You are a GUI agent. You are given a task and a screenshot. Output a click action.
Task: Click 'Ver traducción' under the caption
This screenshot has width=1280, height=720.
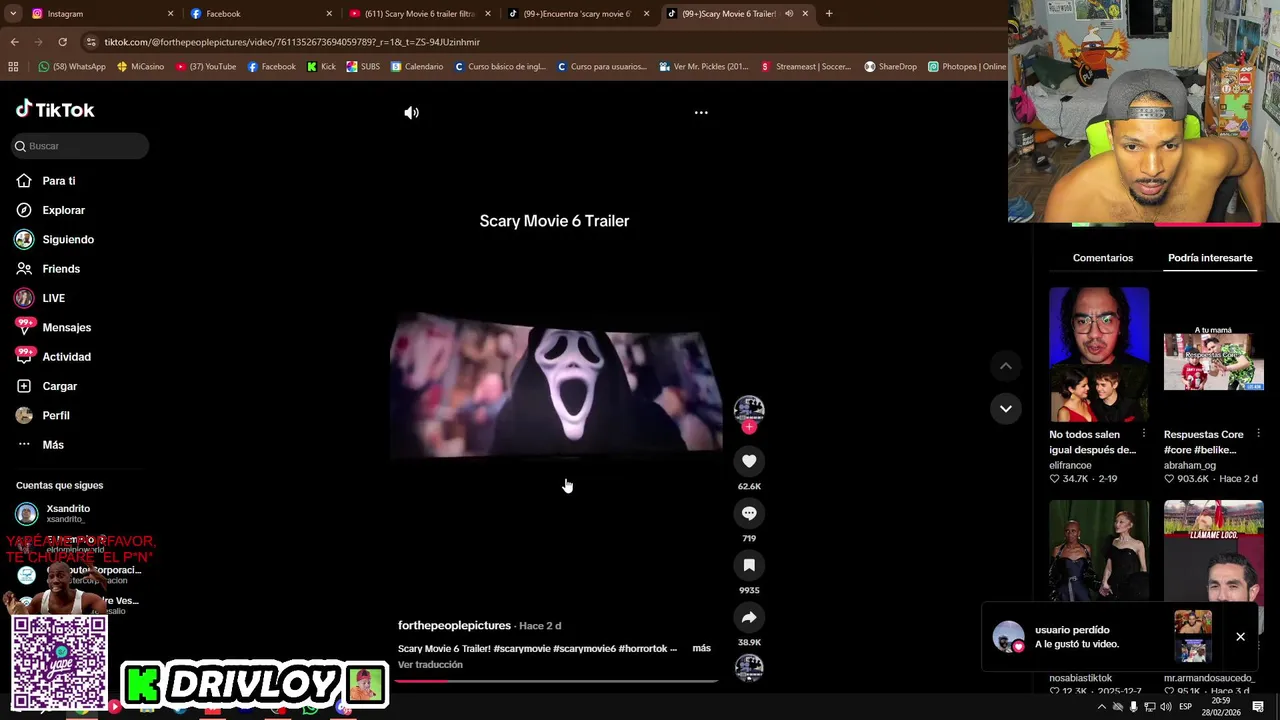[x=430, y=665]
